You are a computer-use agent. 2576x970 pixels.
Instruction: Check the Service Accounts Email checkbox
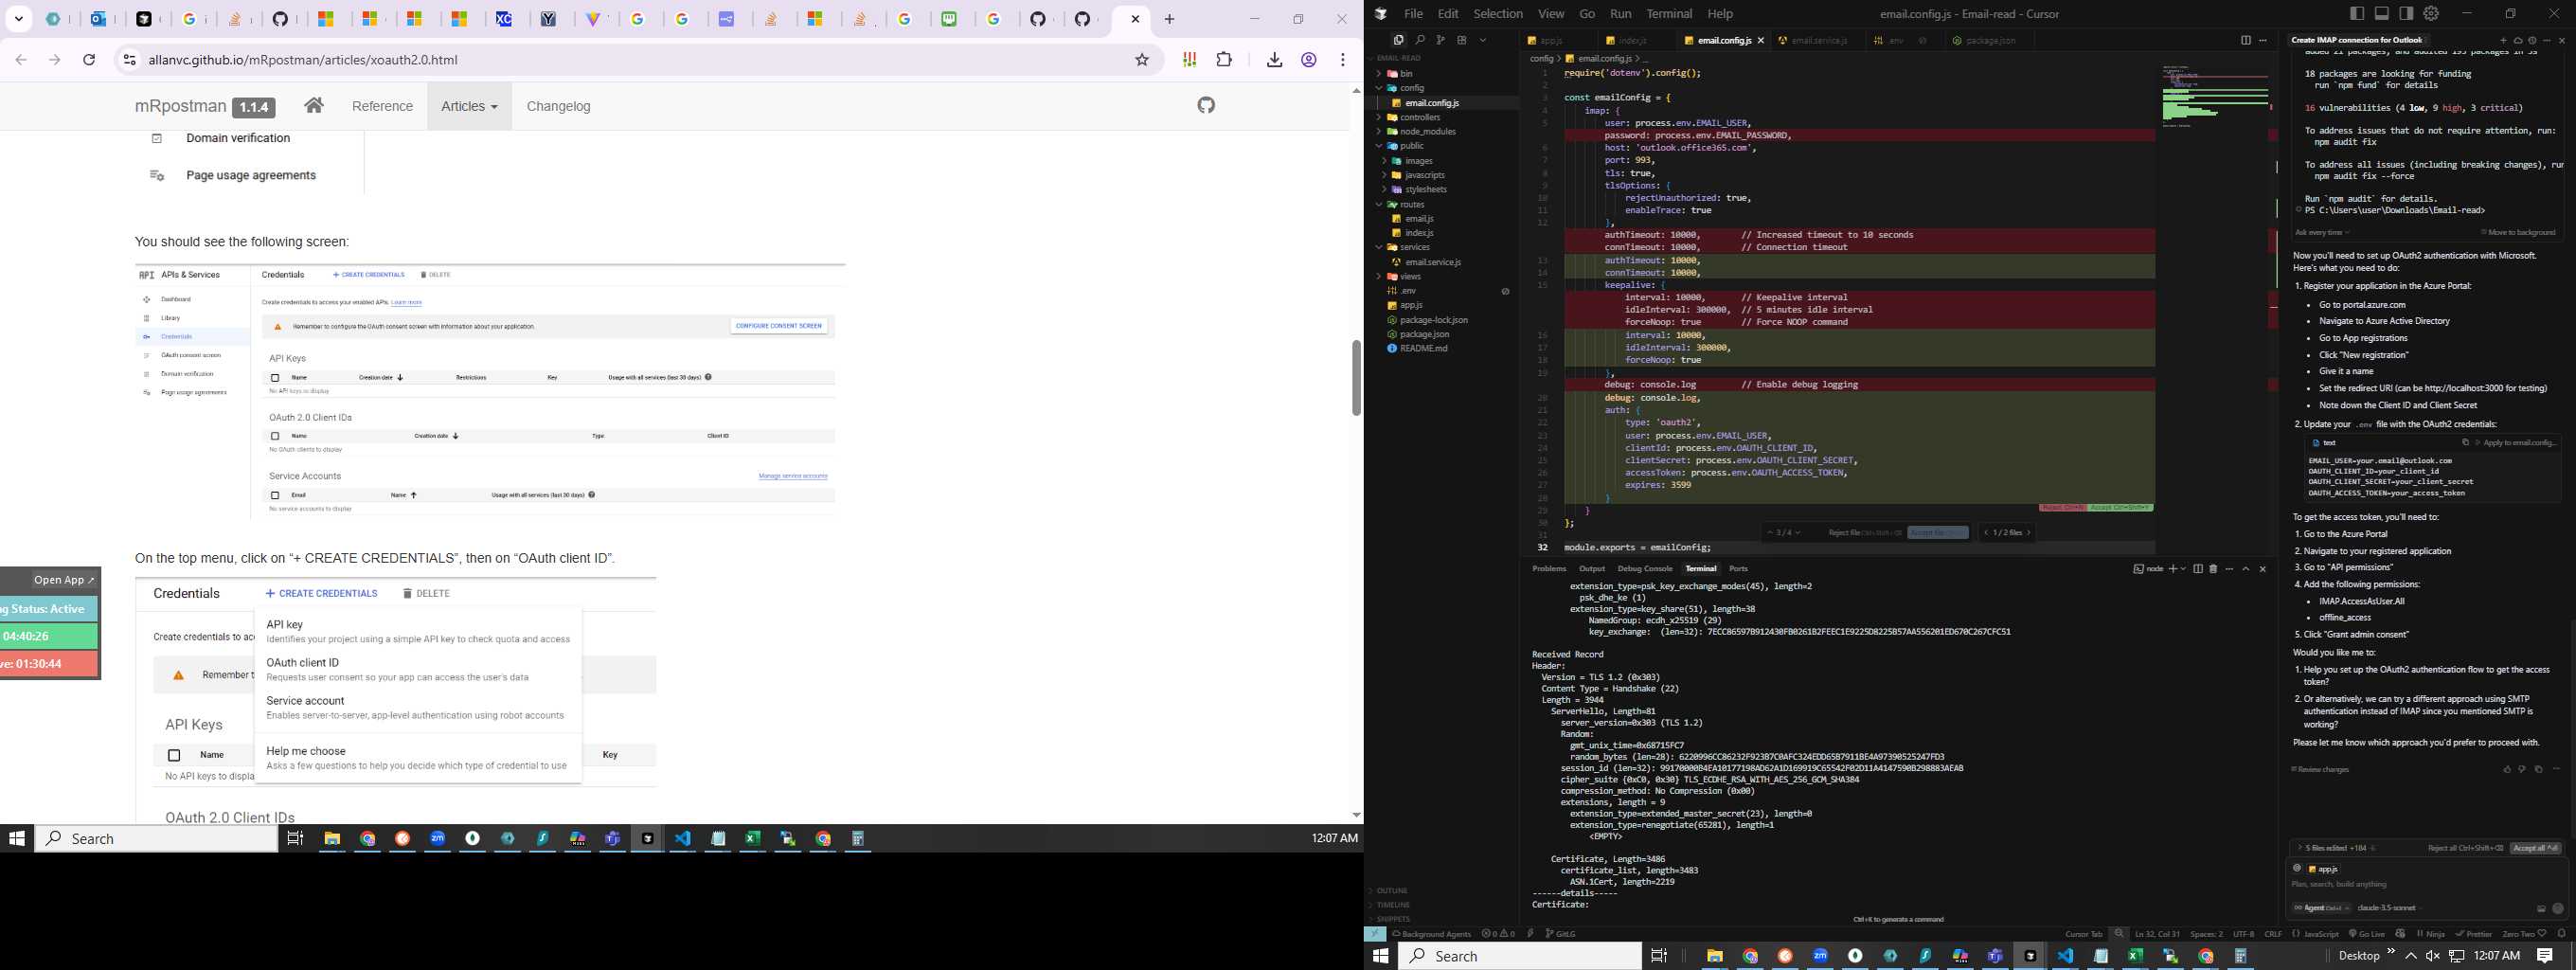275,495
